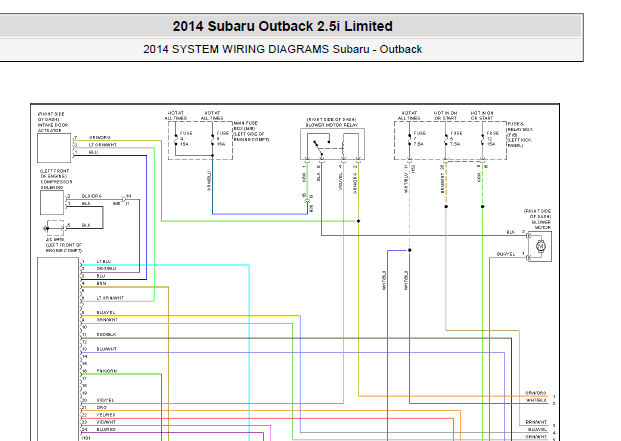
Task: Click ORG label at module pin 21
Action: (x=101, y=407)
